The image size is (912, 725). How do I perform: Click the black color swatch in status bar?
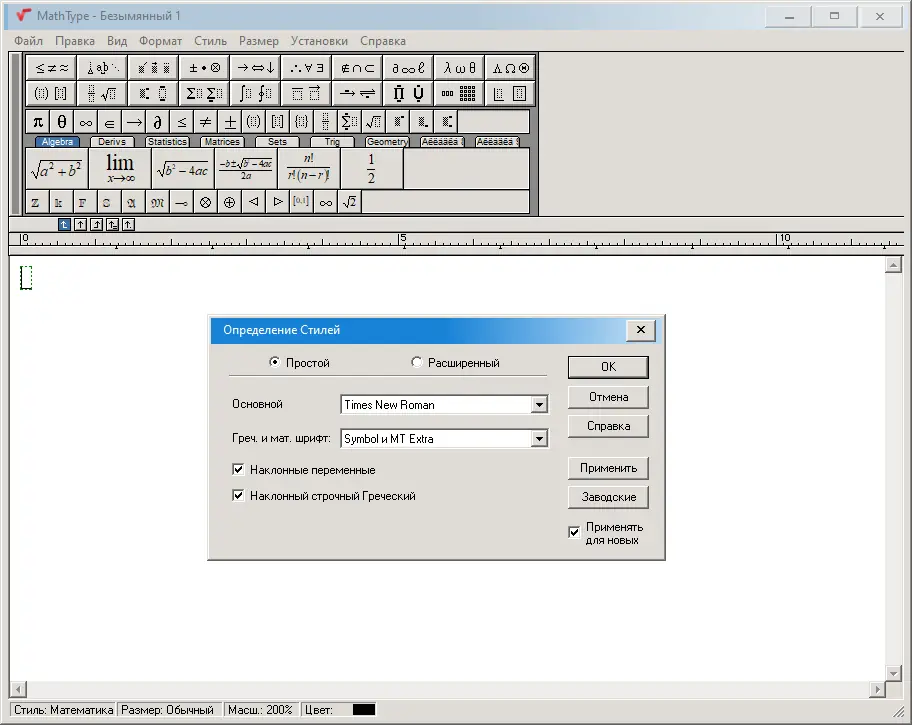click(365, 709)
